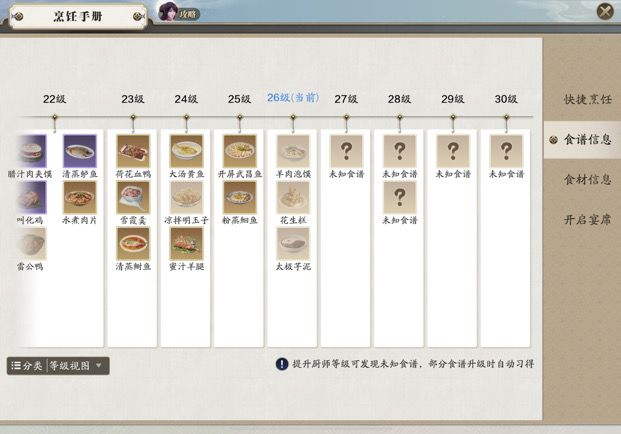Open the 开启宴席 tab
This screenshot has height=434, width=621.
(x=588, y=219)
